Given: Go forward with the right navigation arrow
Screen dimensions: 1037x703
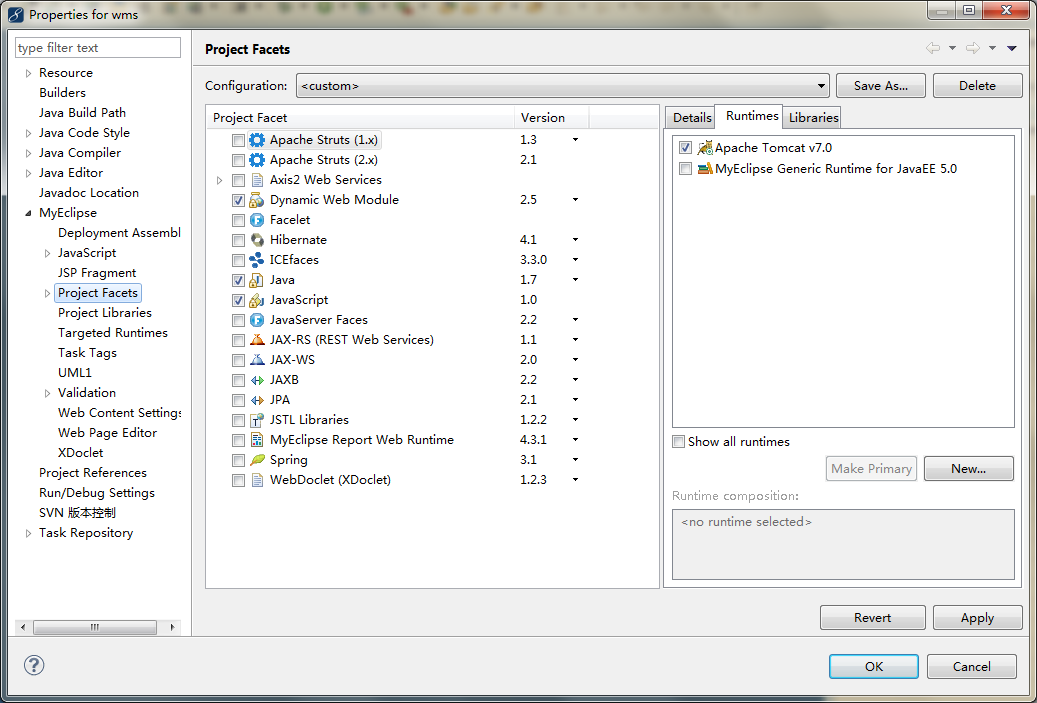Looking at the screenshot, I should pos(972,48).
